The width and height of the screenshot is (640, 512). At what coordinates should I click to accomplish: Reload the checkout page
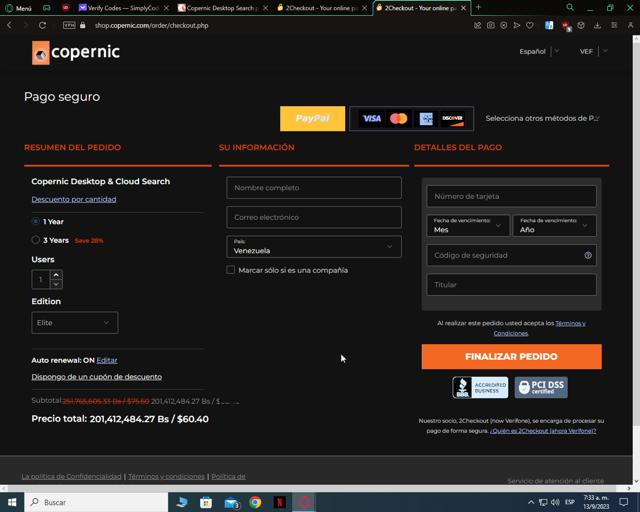coord(42,25)
